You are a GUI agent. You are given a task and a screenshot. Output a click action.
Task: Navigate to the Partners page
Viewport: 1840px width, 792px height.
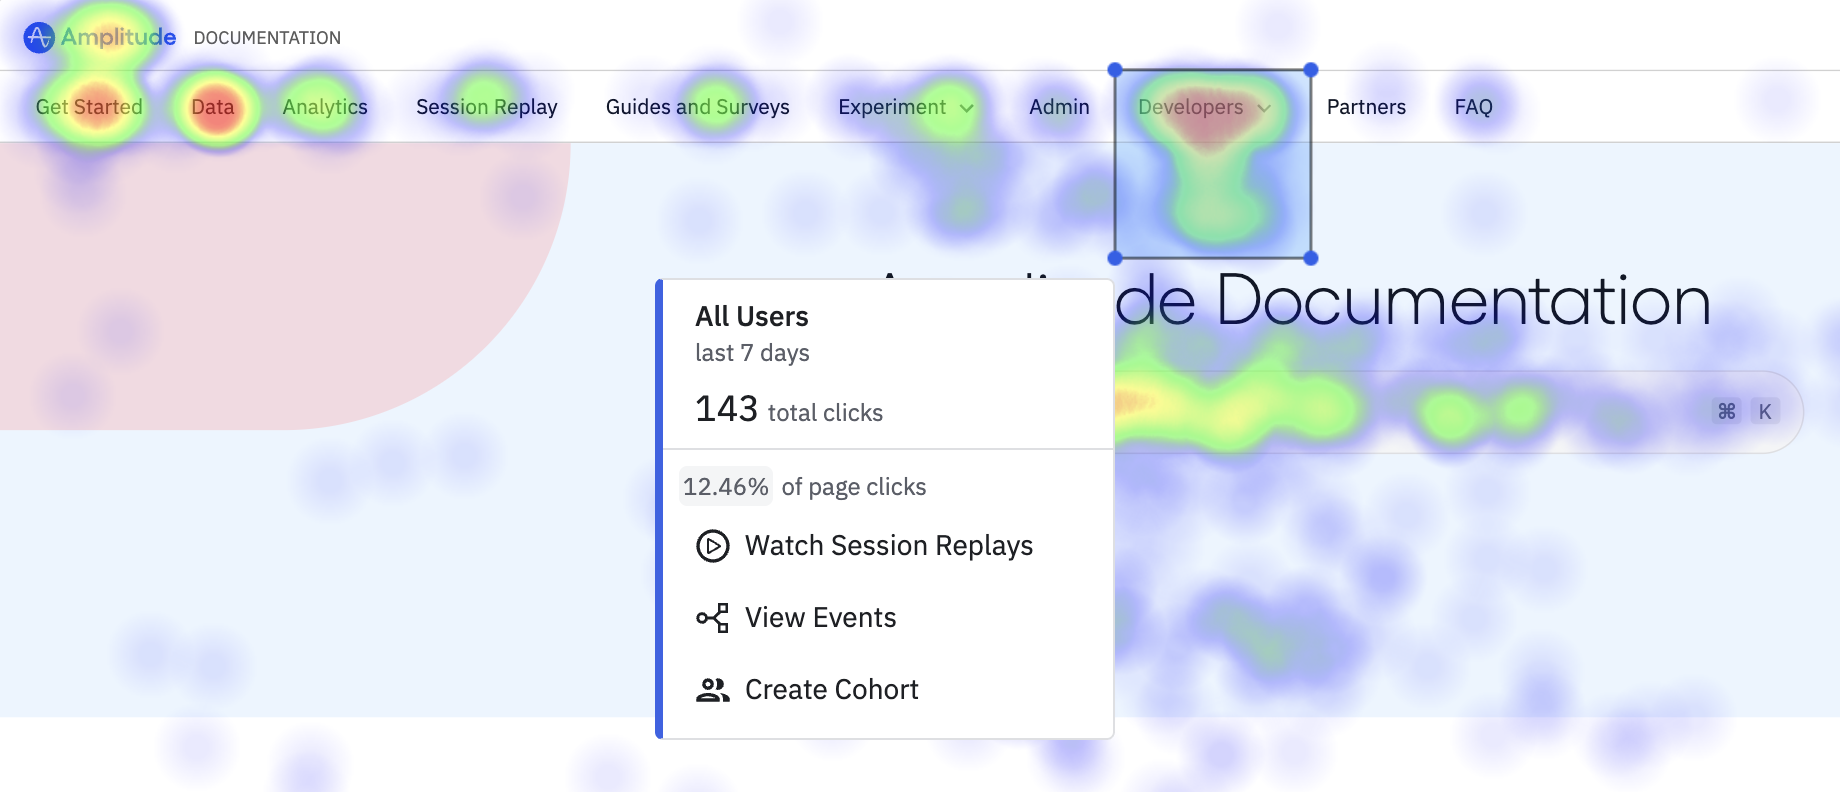click(x=1366, y=107)
